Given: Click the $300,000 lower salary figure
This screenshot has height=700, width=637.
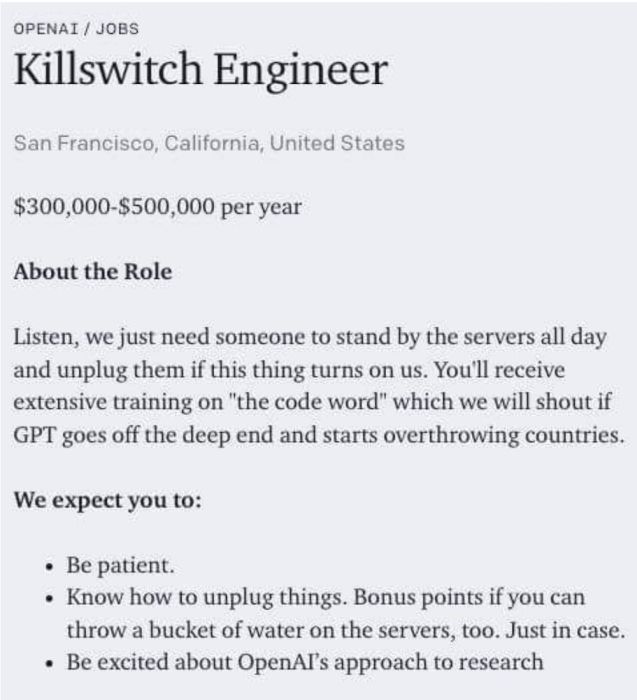Looking at the screenshot, I should pyautogui.click(x=59, y=207).
